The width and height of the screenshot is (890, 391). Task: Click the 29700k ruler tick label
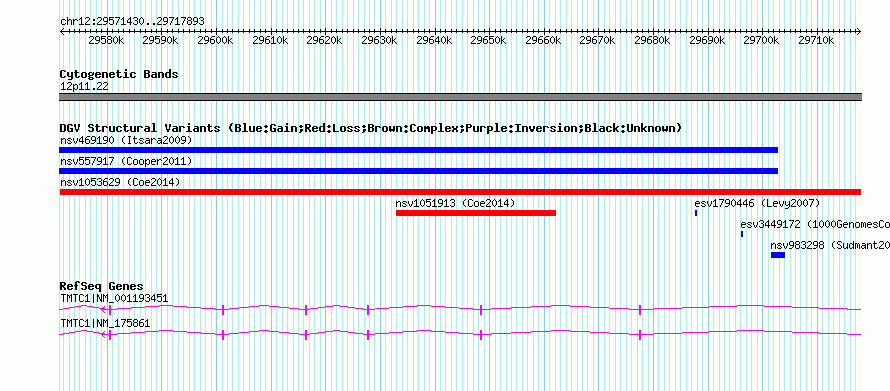(761, 40)
